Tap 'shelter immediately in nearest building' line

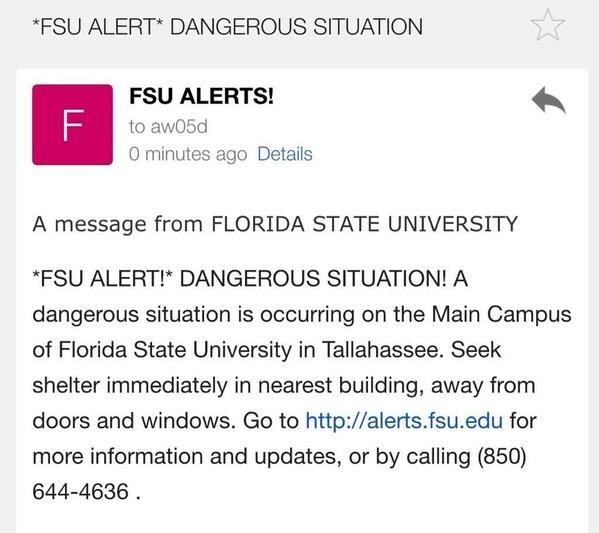(228, 385)
